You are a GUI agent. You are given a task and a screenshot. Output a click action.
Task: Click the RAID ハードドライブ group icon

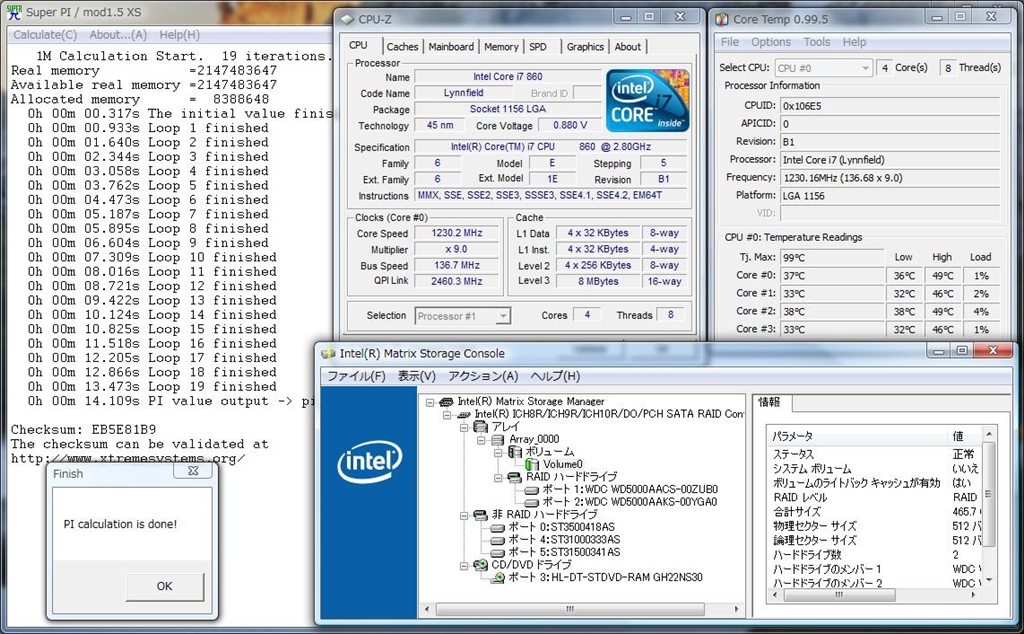pyautogui.click(x=515, y=477)
